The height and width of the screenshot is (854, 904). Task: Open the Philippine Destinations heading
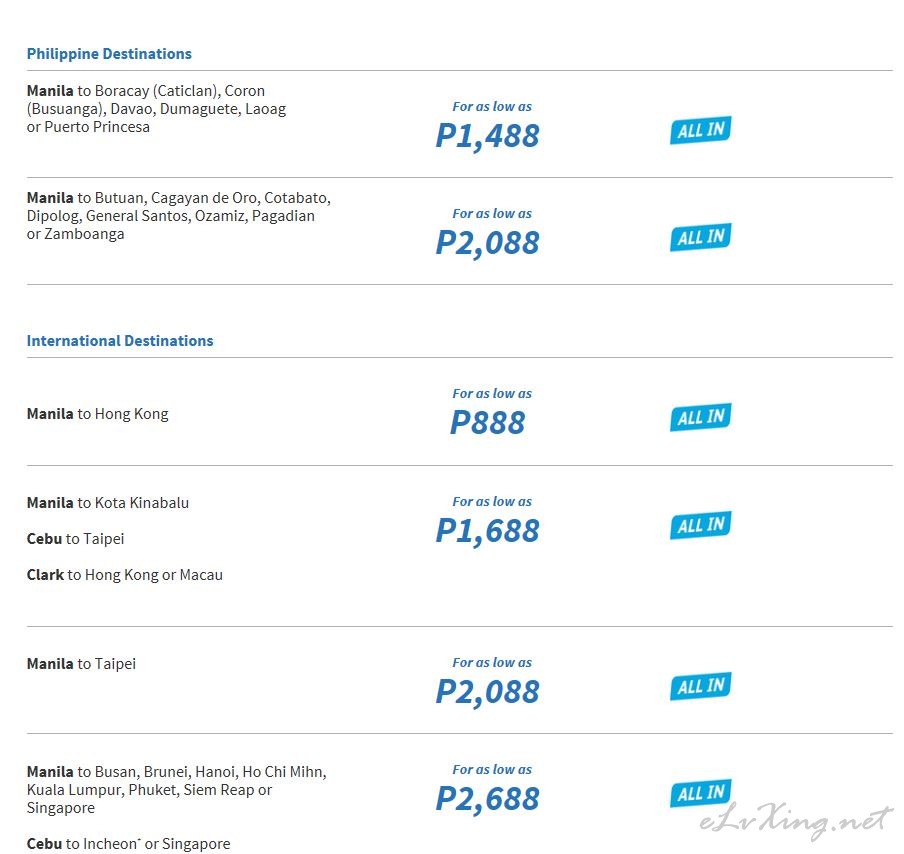tap(109, 54)
